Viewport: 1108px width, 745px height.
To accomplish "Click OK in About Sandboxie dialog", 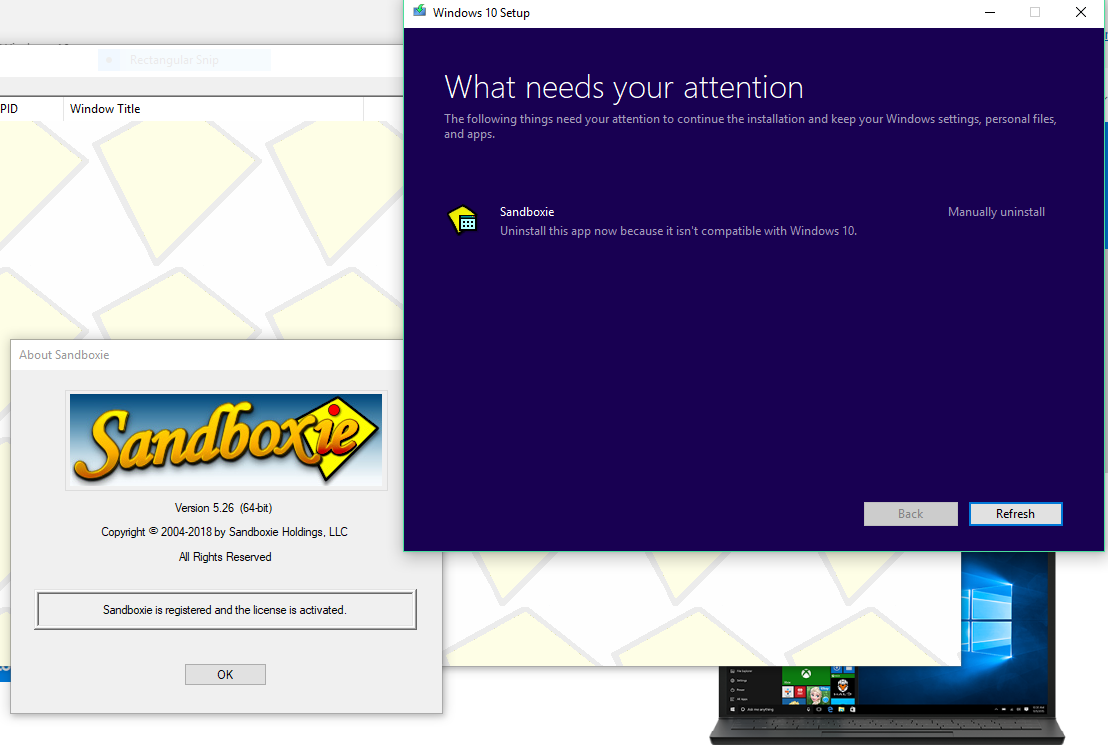I will pos(225,674).
